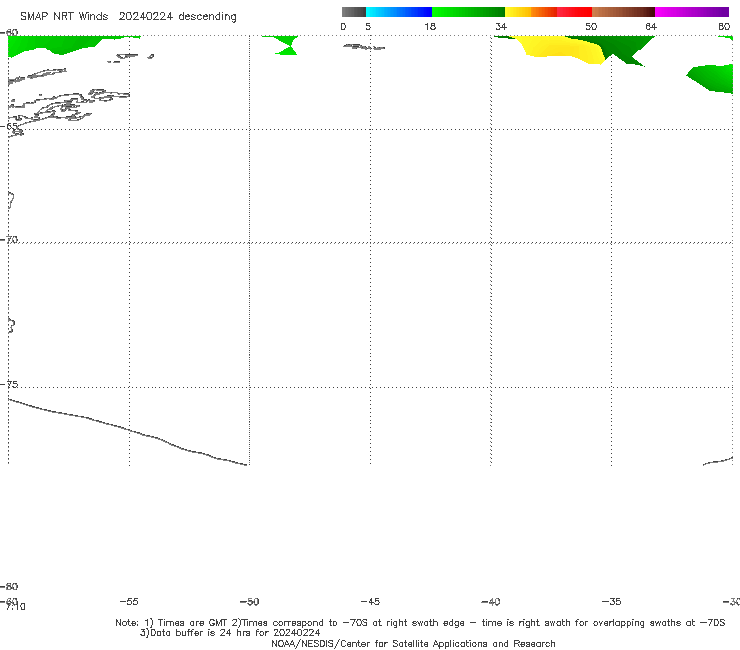Click the green 18–34 segment of the color bar
This screenshot has height=650, width=740.
tap(468, 12)
